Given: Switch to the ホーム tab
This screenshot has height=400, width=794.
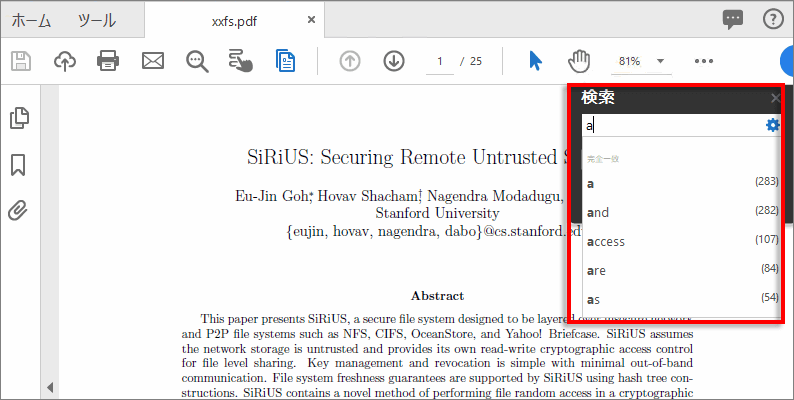Looking at the screenshot, I should (x=31, y=20).
